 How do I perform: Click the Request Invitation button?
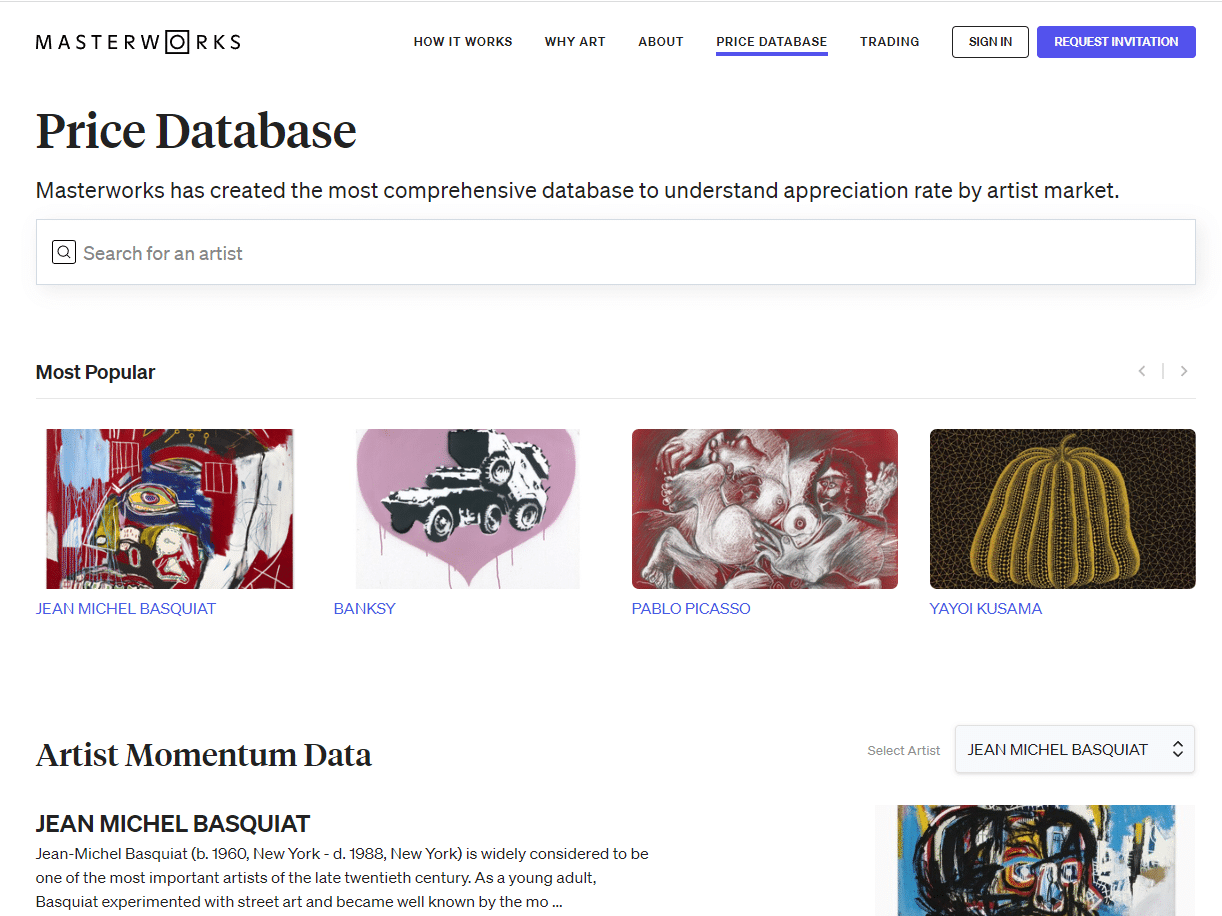(1116, 42)
